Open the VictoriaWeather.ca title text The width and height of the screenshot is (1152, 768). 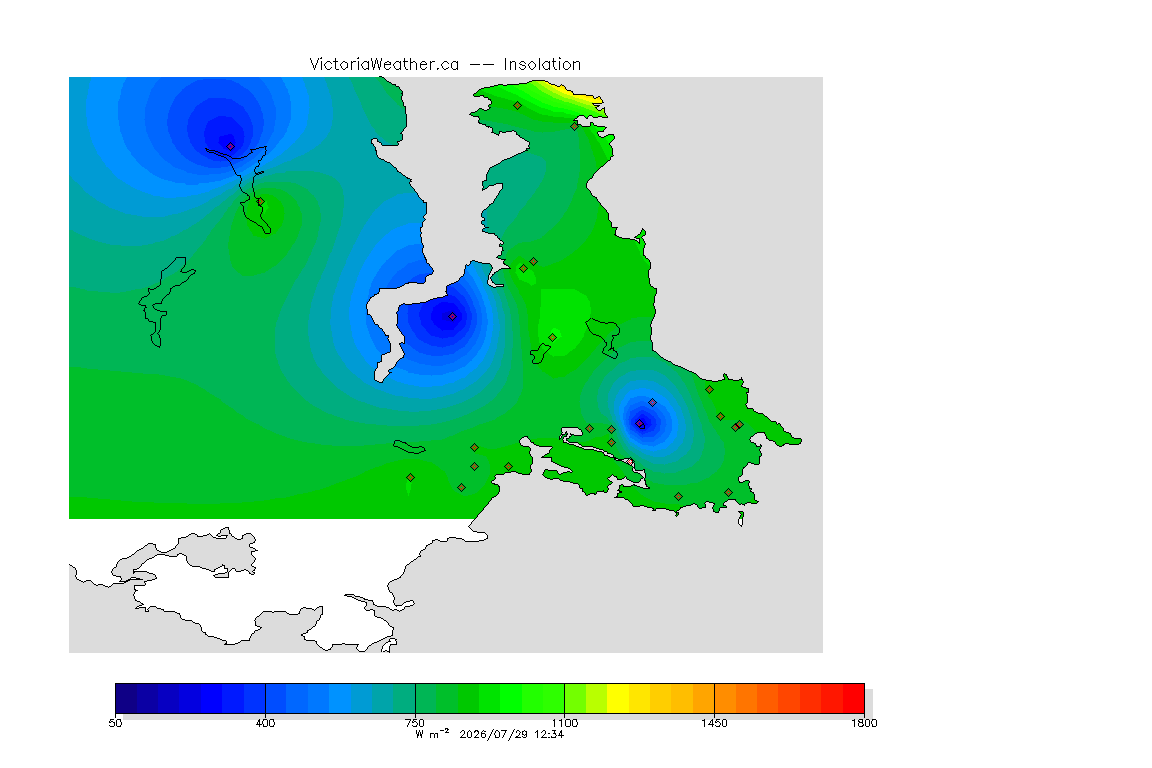click(x=384, y=65)
